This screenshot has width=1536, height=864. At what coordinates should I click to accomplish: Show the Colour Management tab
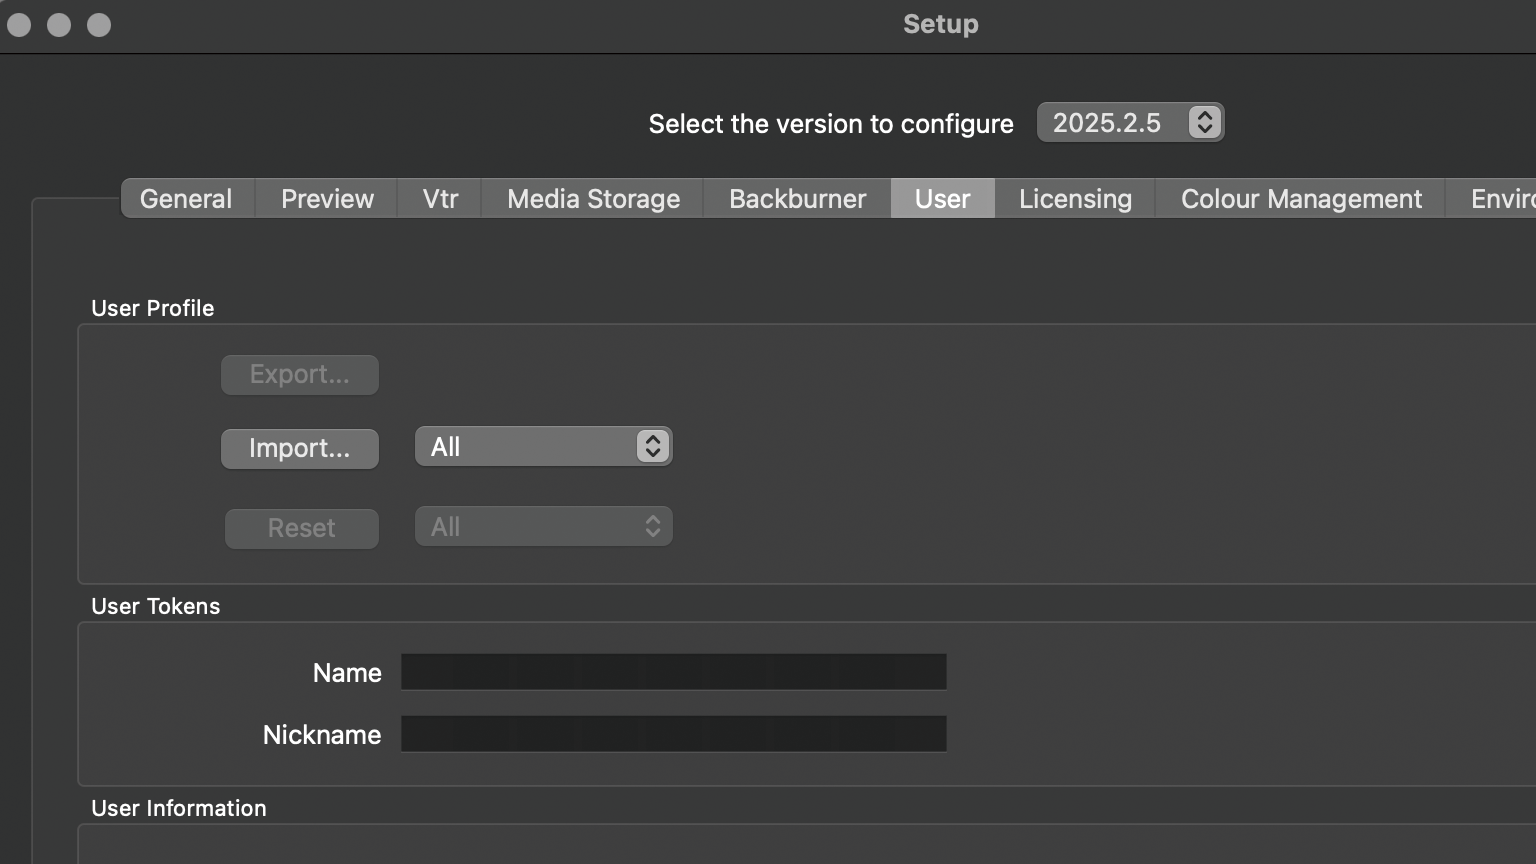[x=1301, y=199]
